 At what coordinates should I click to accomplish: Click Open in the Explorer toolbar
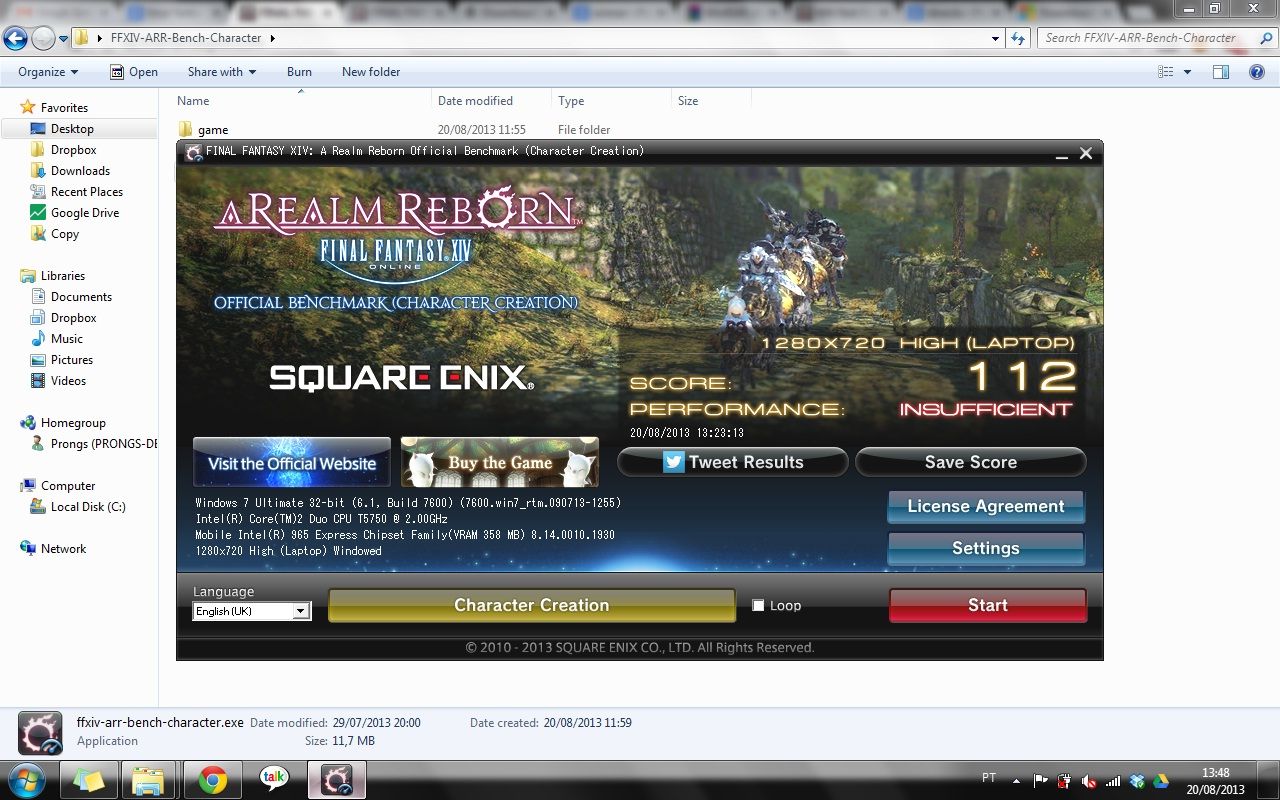point(133,72)
